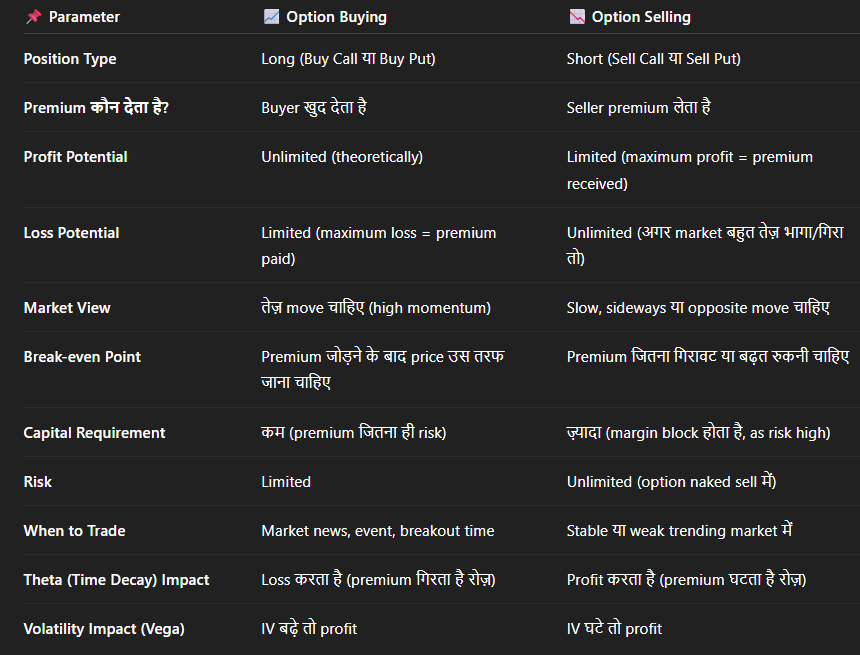Click the Capital Requirement row label
Image resolution: width=860 pixels, height=655 pixels.
click(94, 433)
